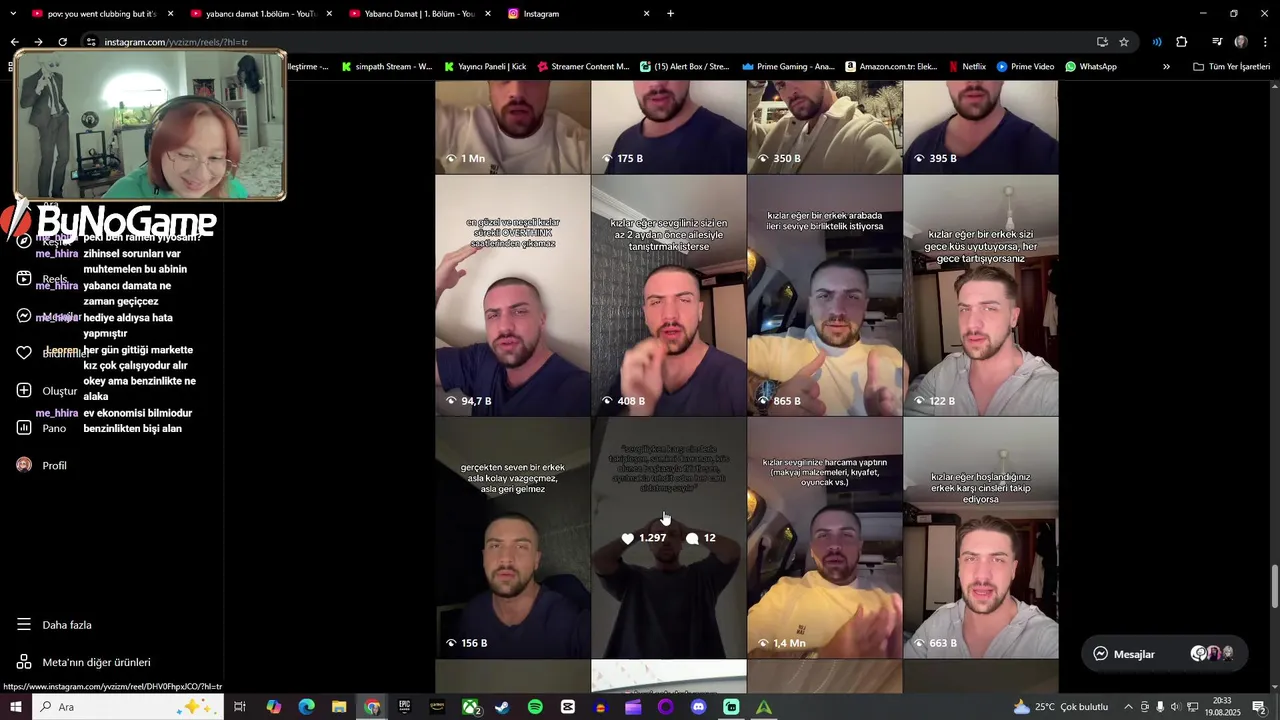Open the Daha fazla hamburger menu
This screenshot has width=1280, height=720.
[54, 625]
